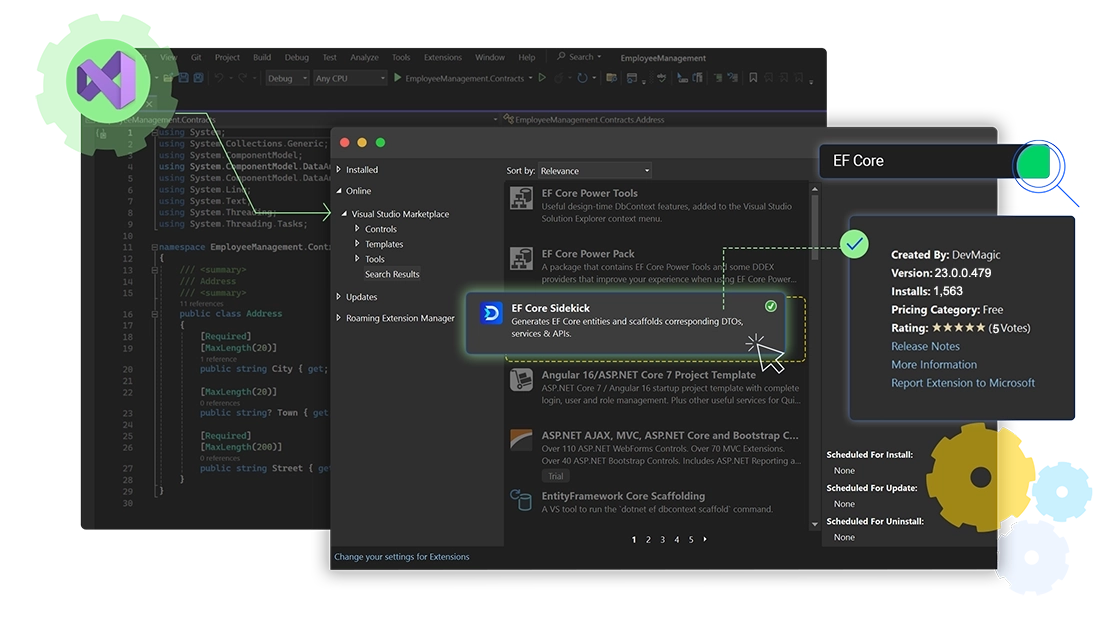Expand the Tools category in Marketplace tree
Image resolution: width=1107 pixels, height=623 pixels.
point(357,259)
